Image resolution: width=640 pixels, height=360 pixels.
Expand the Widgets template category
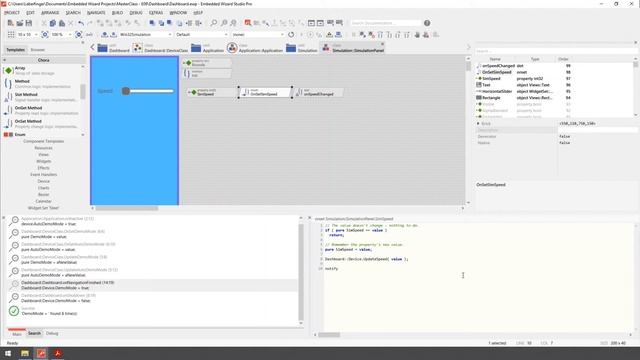44,161
